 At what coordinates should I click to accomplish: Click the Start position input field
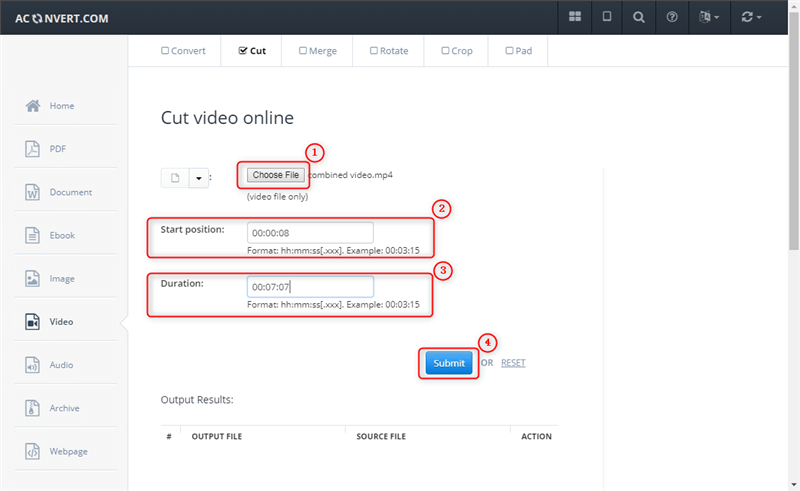point(310,233)
